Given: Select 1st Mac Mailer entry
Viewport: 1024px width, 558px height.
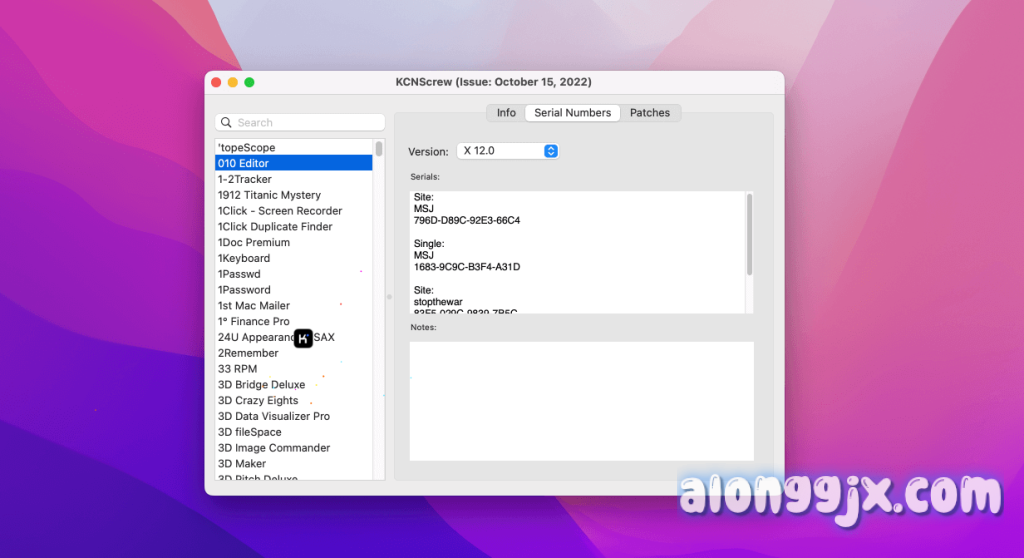Looking at the screenshot, I should (x=254, y=306).
